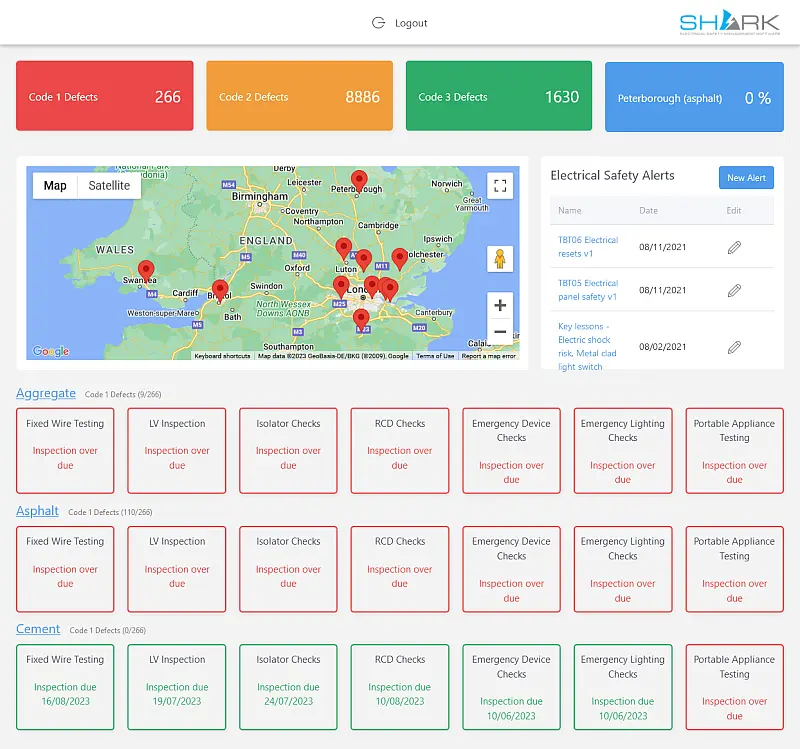Viewport: 800px width, 749px height.
Task: Edit the TBT06 Electrical resets v1 alert
Action: [735, 245]
